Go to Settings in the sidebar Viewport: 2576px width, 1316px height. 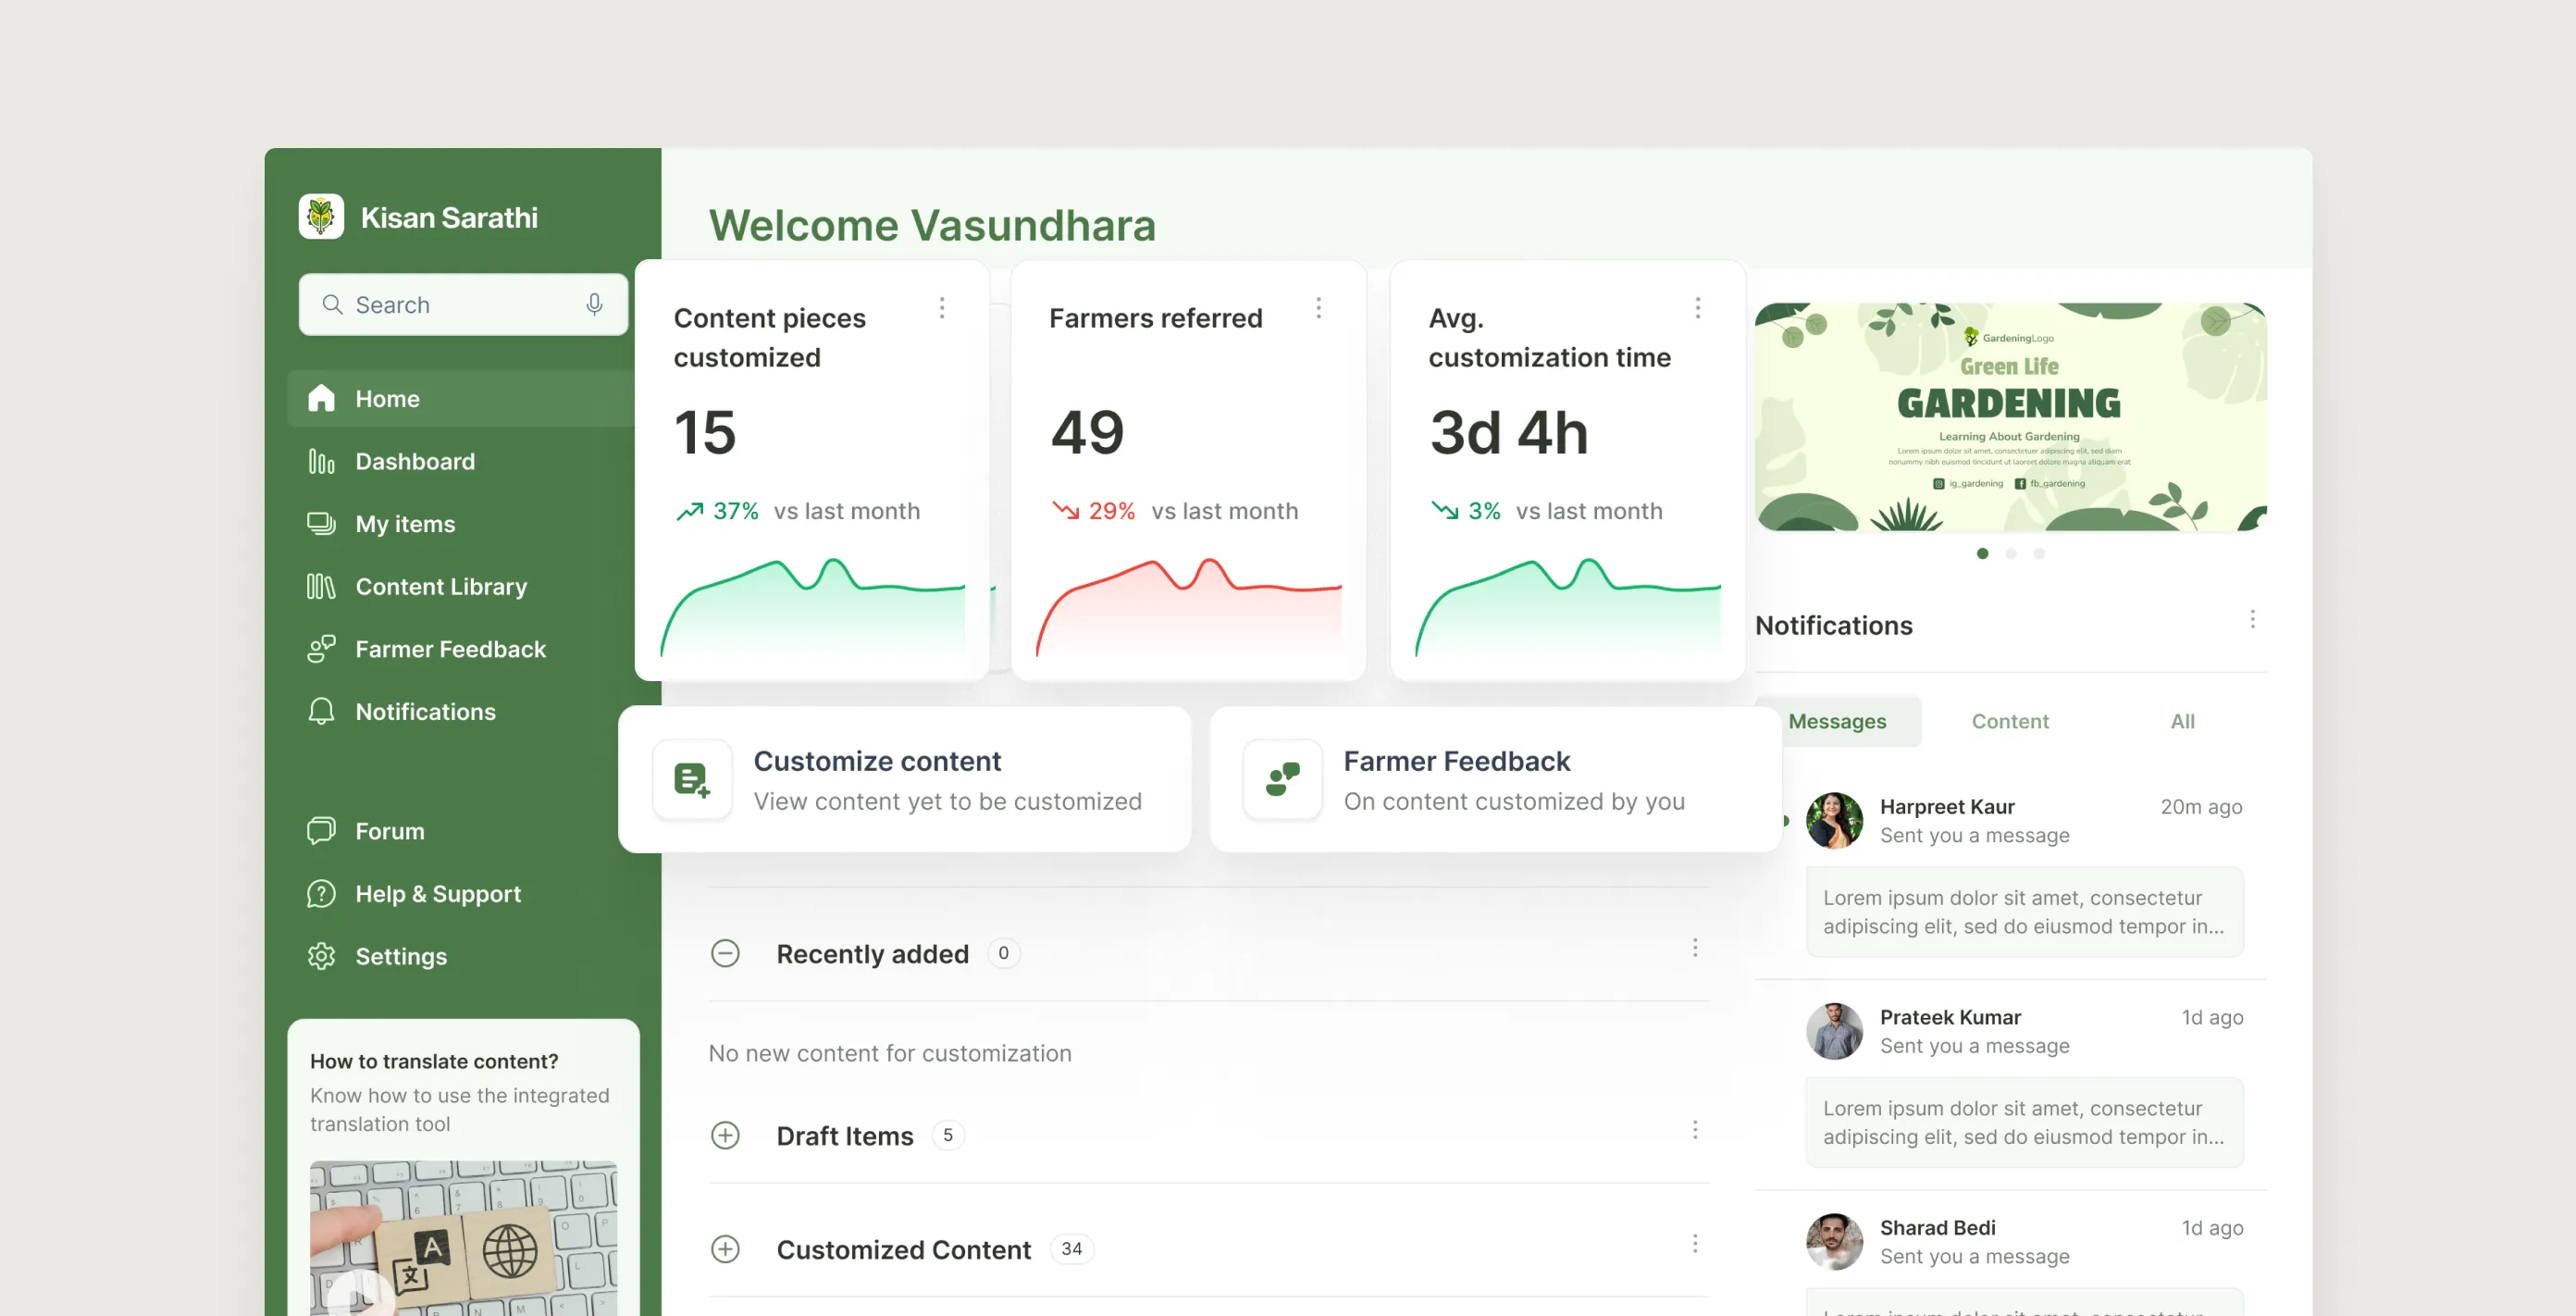coord(400,956)
